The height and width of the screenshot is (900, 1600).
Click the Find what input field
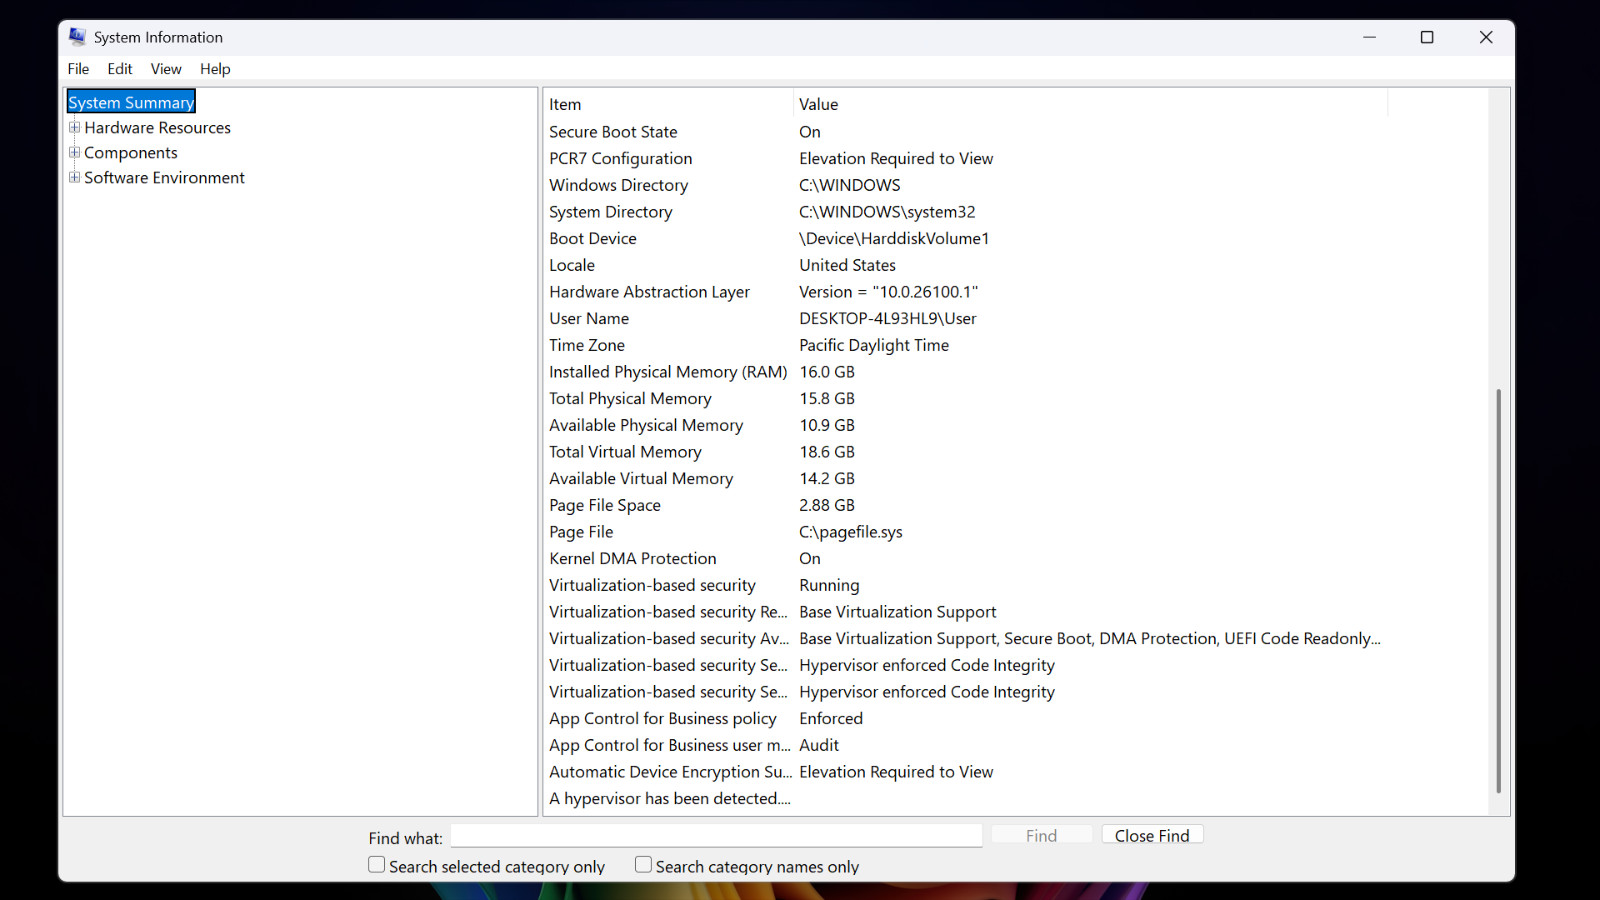(x=716, y=835)
